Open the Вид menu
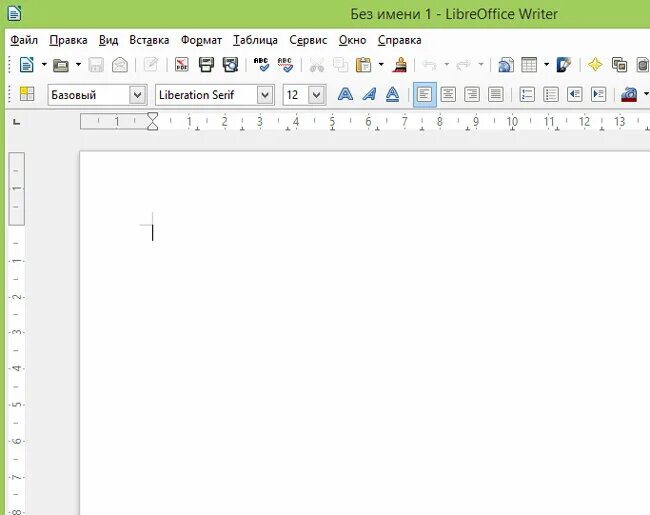The image size is (650, 515). point(108,40)
